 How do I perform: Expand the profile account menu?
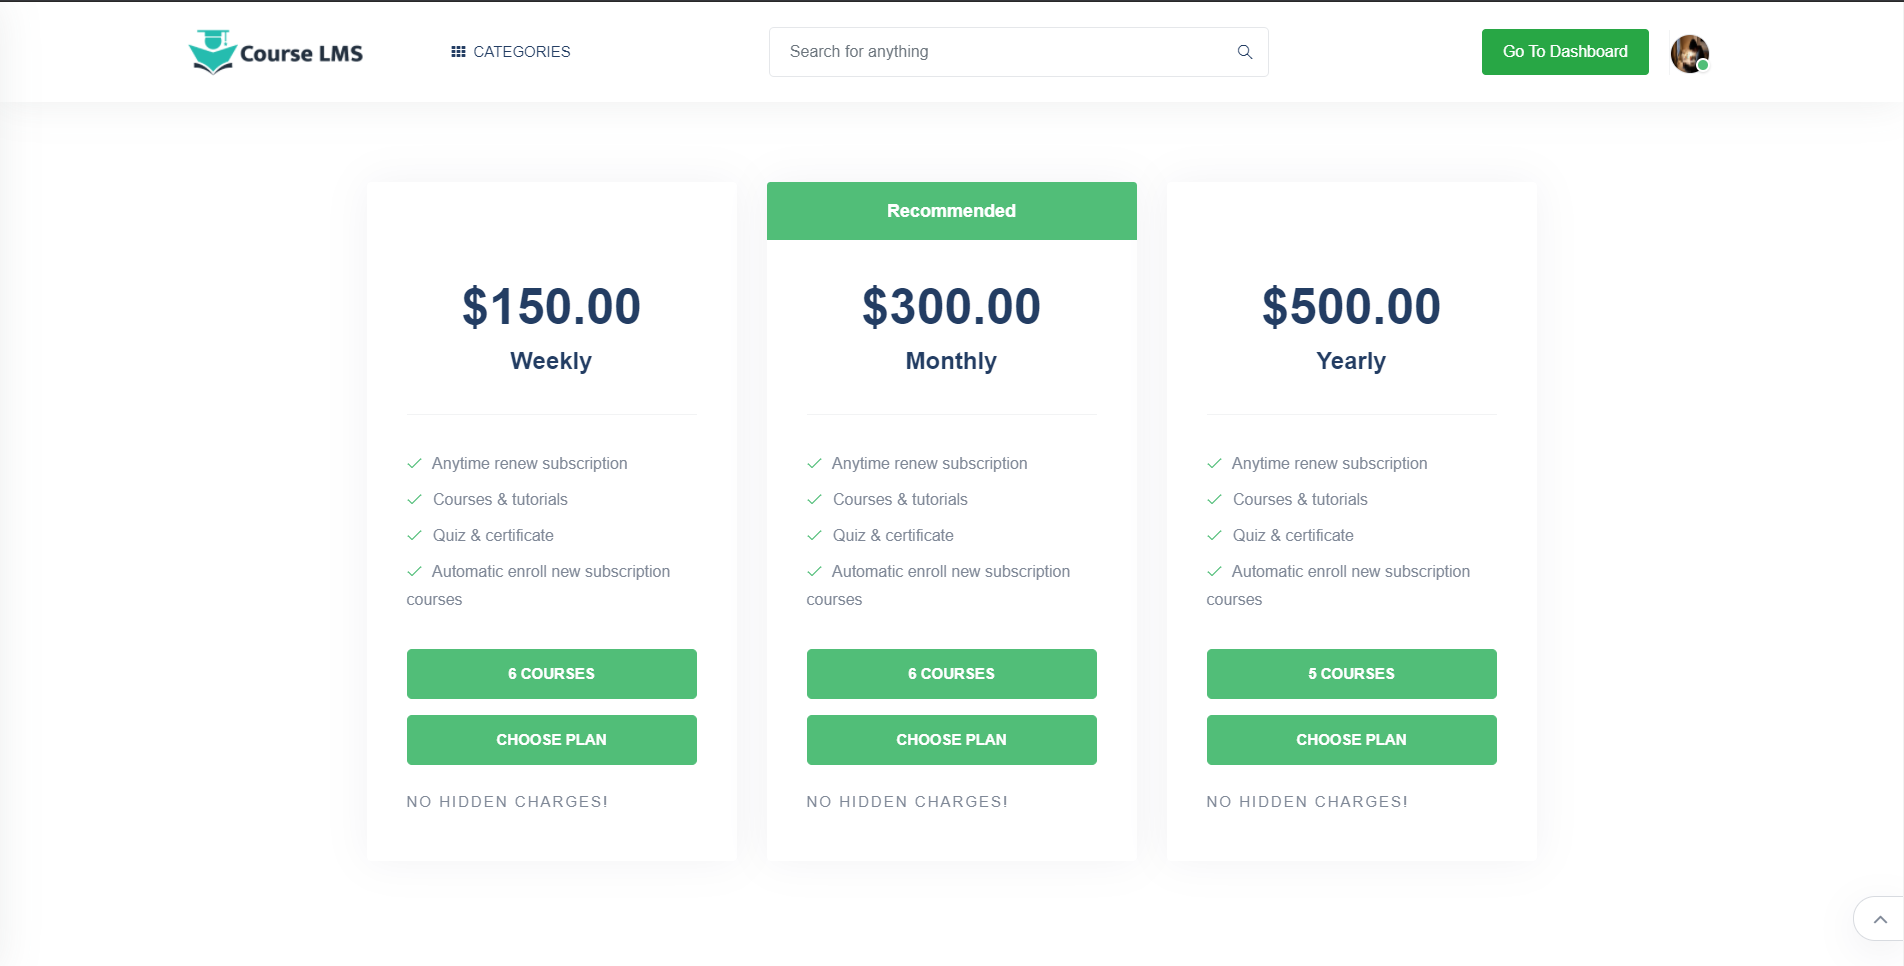[1688, 53]
